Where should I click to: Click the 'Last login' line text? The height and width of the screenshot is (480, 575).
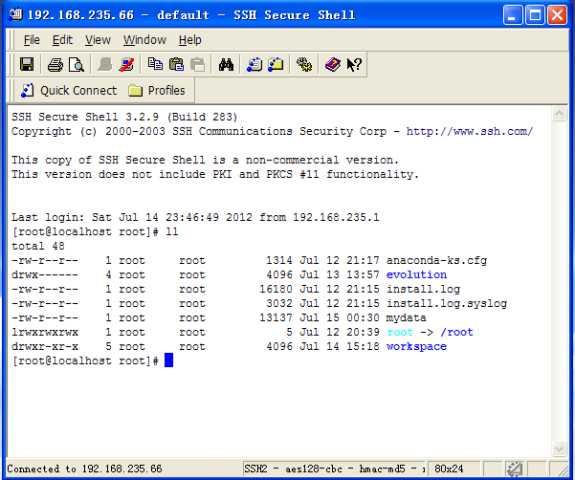(195, 217)
